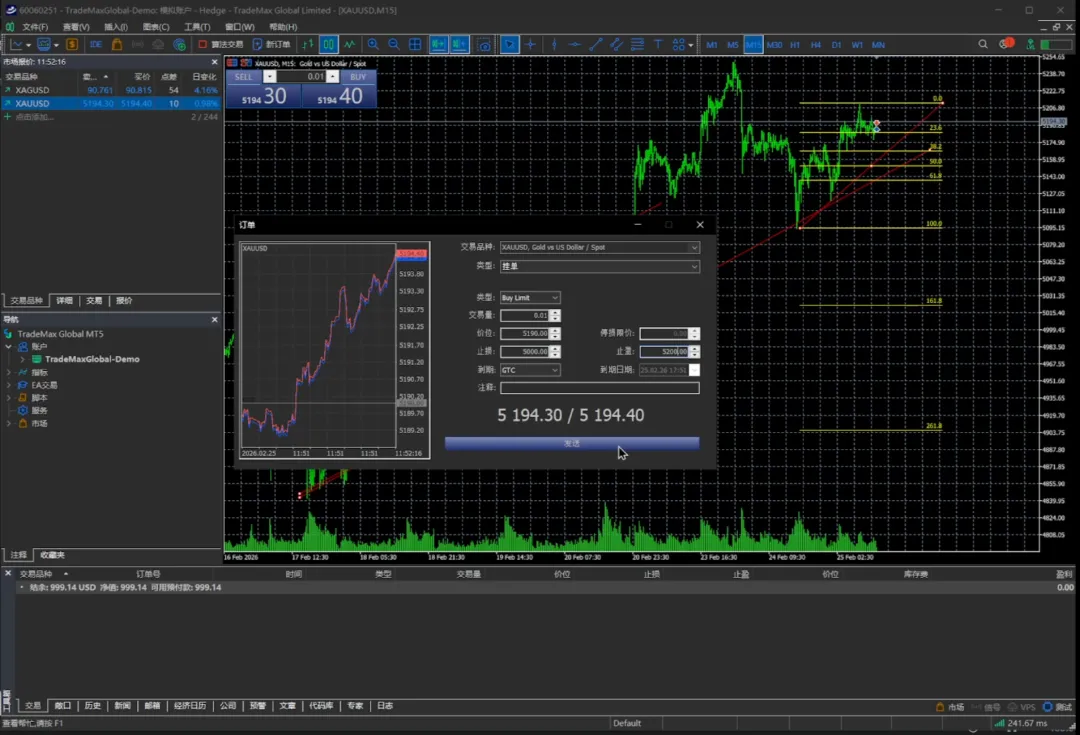Switch chart timeframe to H1
Screen dimensions: 1080x735
(795, 45)
